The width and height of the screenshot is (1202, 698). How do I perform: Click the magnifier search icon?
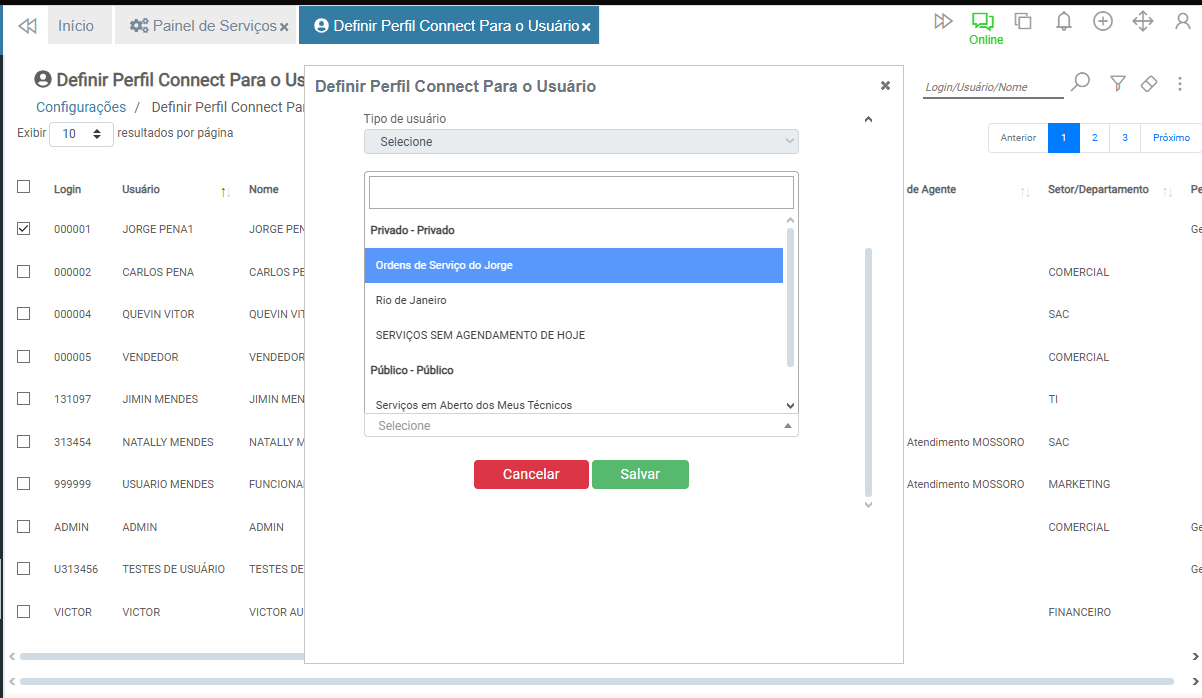(1080, 83)
